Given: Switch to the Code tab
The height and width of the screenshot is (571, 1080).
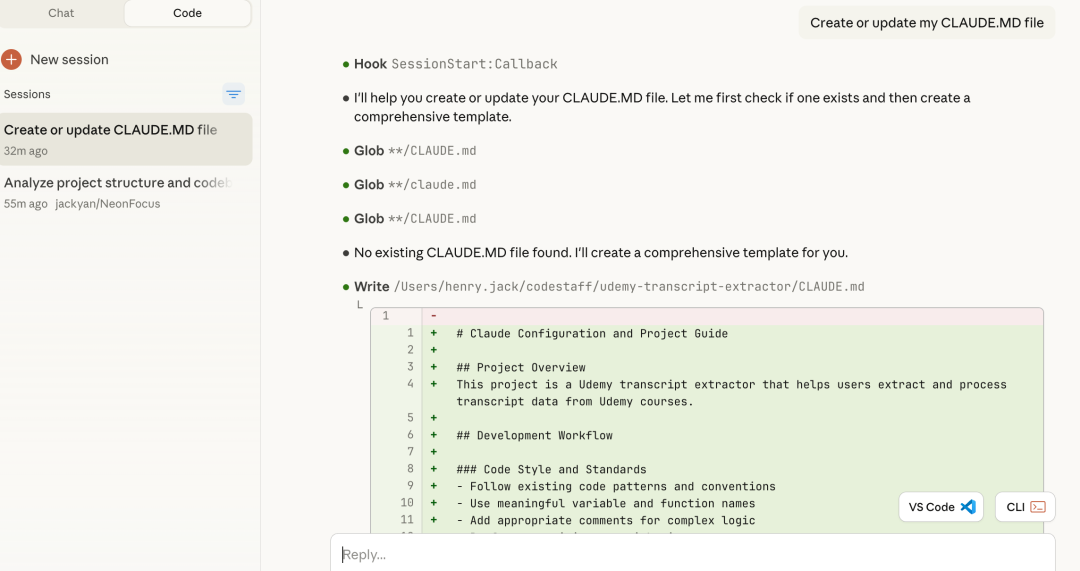Looking at the screenshot, I should click(x=187, y=13).
